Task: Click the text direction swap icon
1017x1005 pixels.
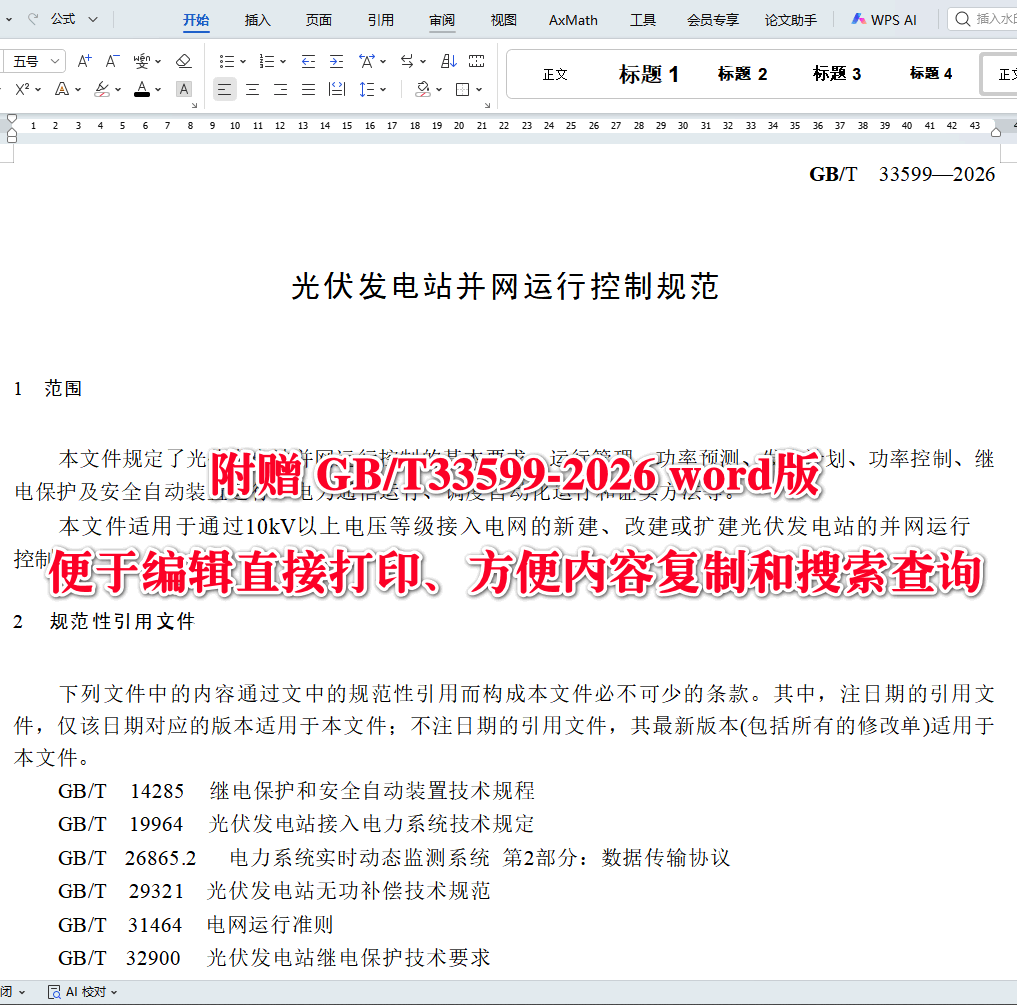Action: pos(407,62)
